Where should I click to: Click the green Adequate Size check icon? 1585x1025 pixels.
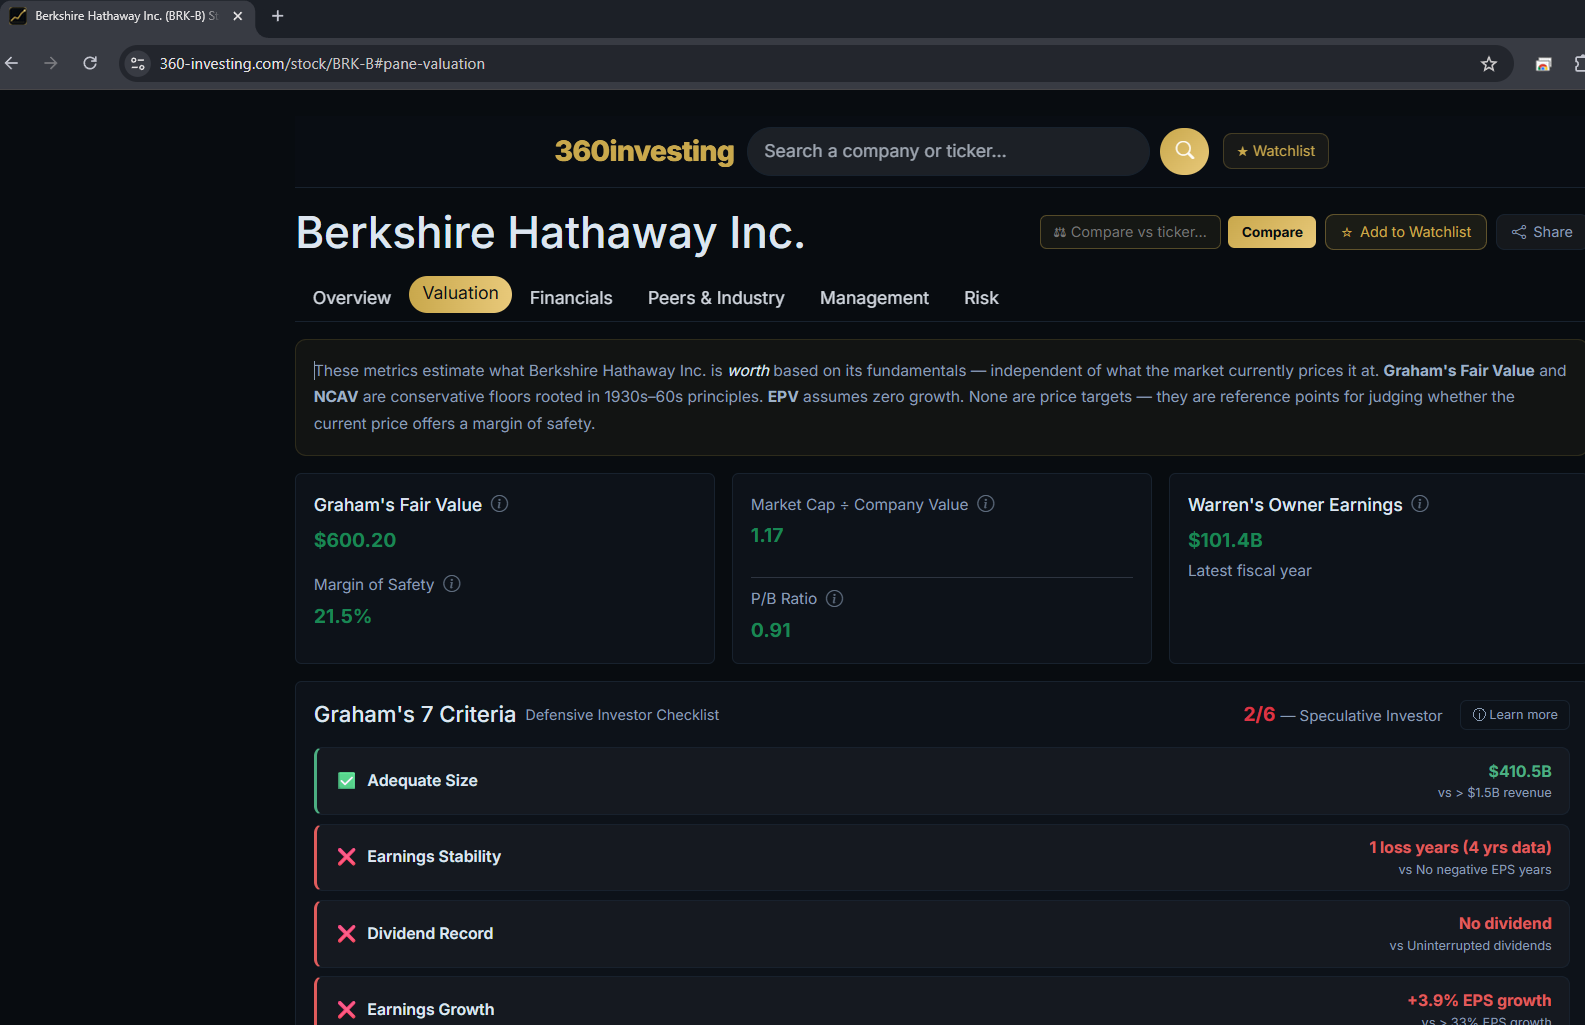point(347,780)
